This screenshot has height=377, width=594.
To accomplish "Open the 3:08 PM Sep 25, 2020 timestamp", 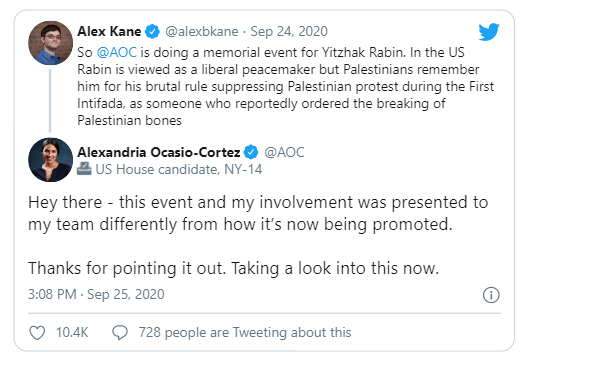I will tap(96, 294).
